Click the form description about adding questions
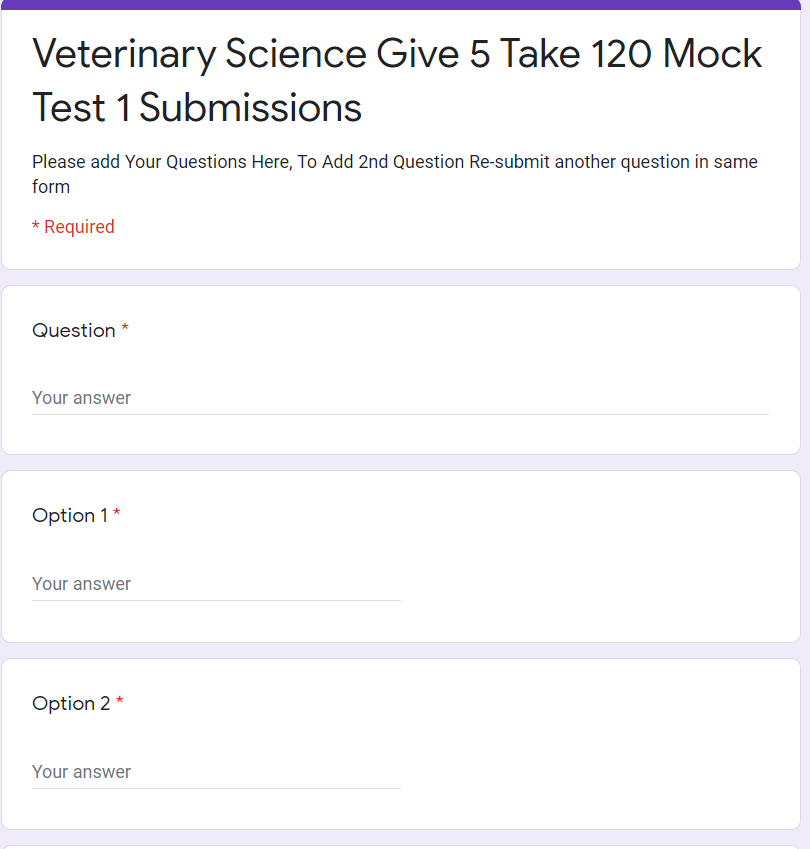This screenshot has width=810, height=849. (x=395, y=174)
